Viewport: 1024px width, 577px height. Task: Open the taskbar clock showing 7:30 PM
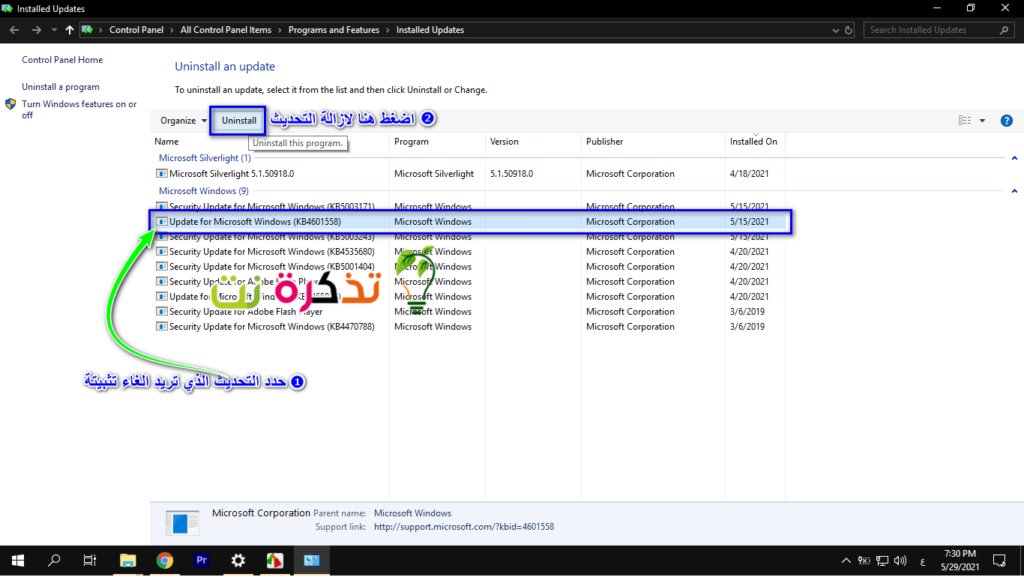960,561
